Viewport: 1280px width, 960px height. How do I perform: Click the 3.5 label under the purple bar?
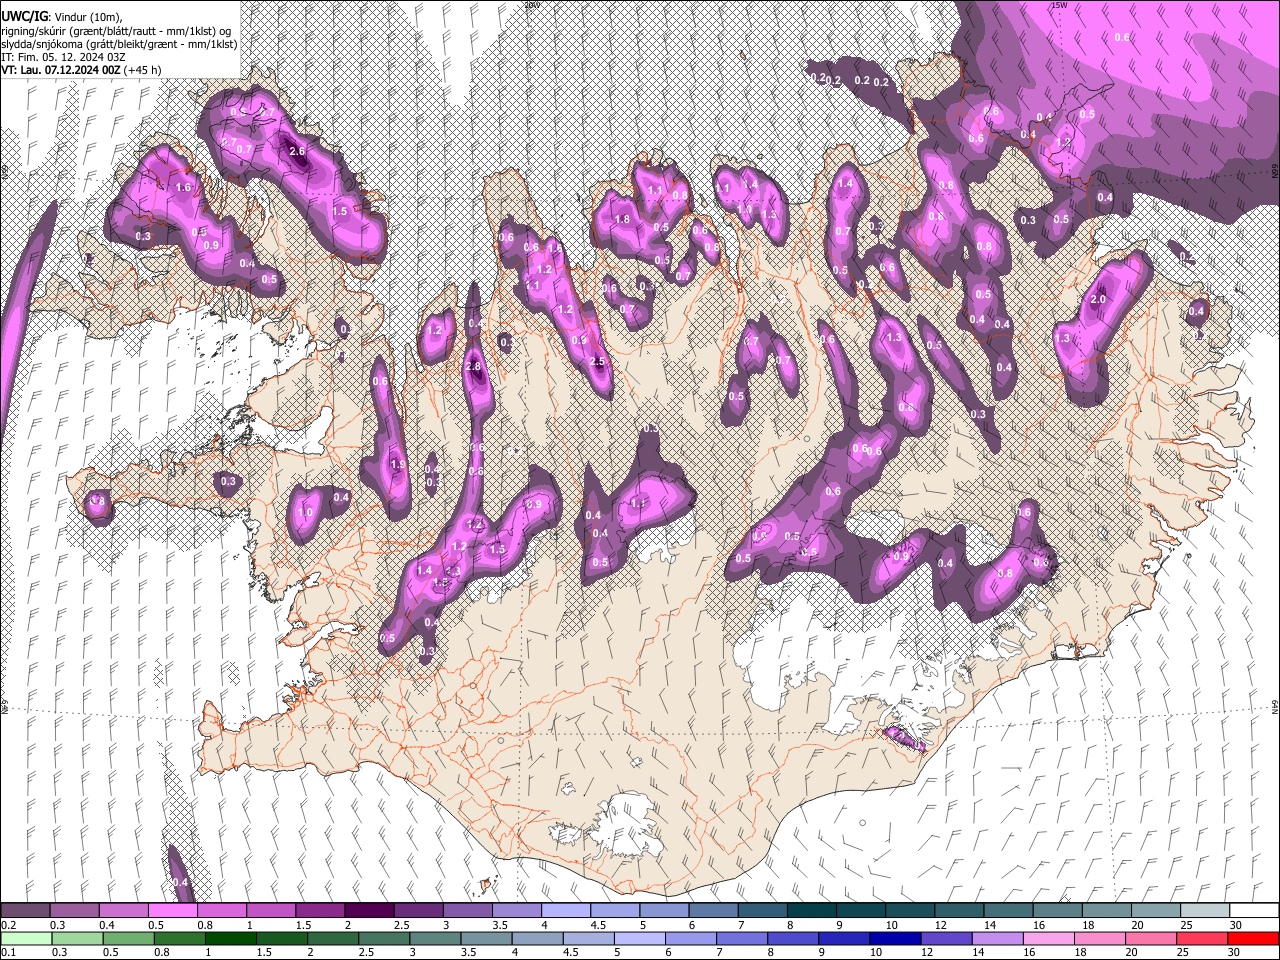coord(499,925)
